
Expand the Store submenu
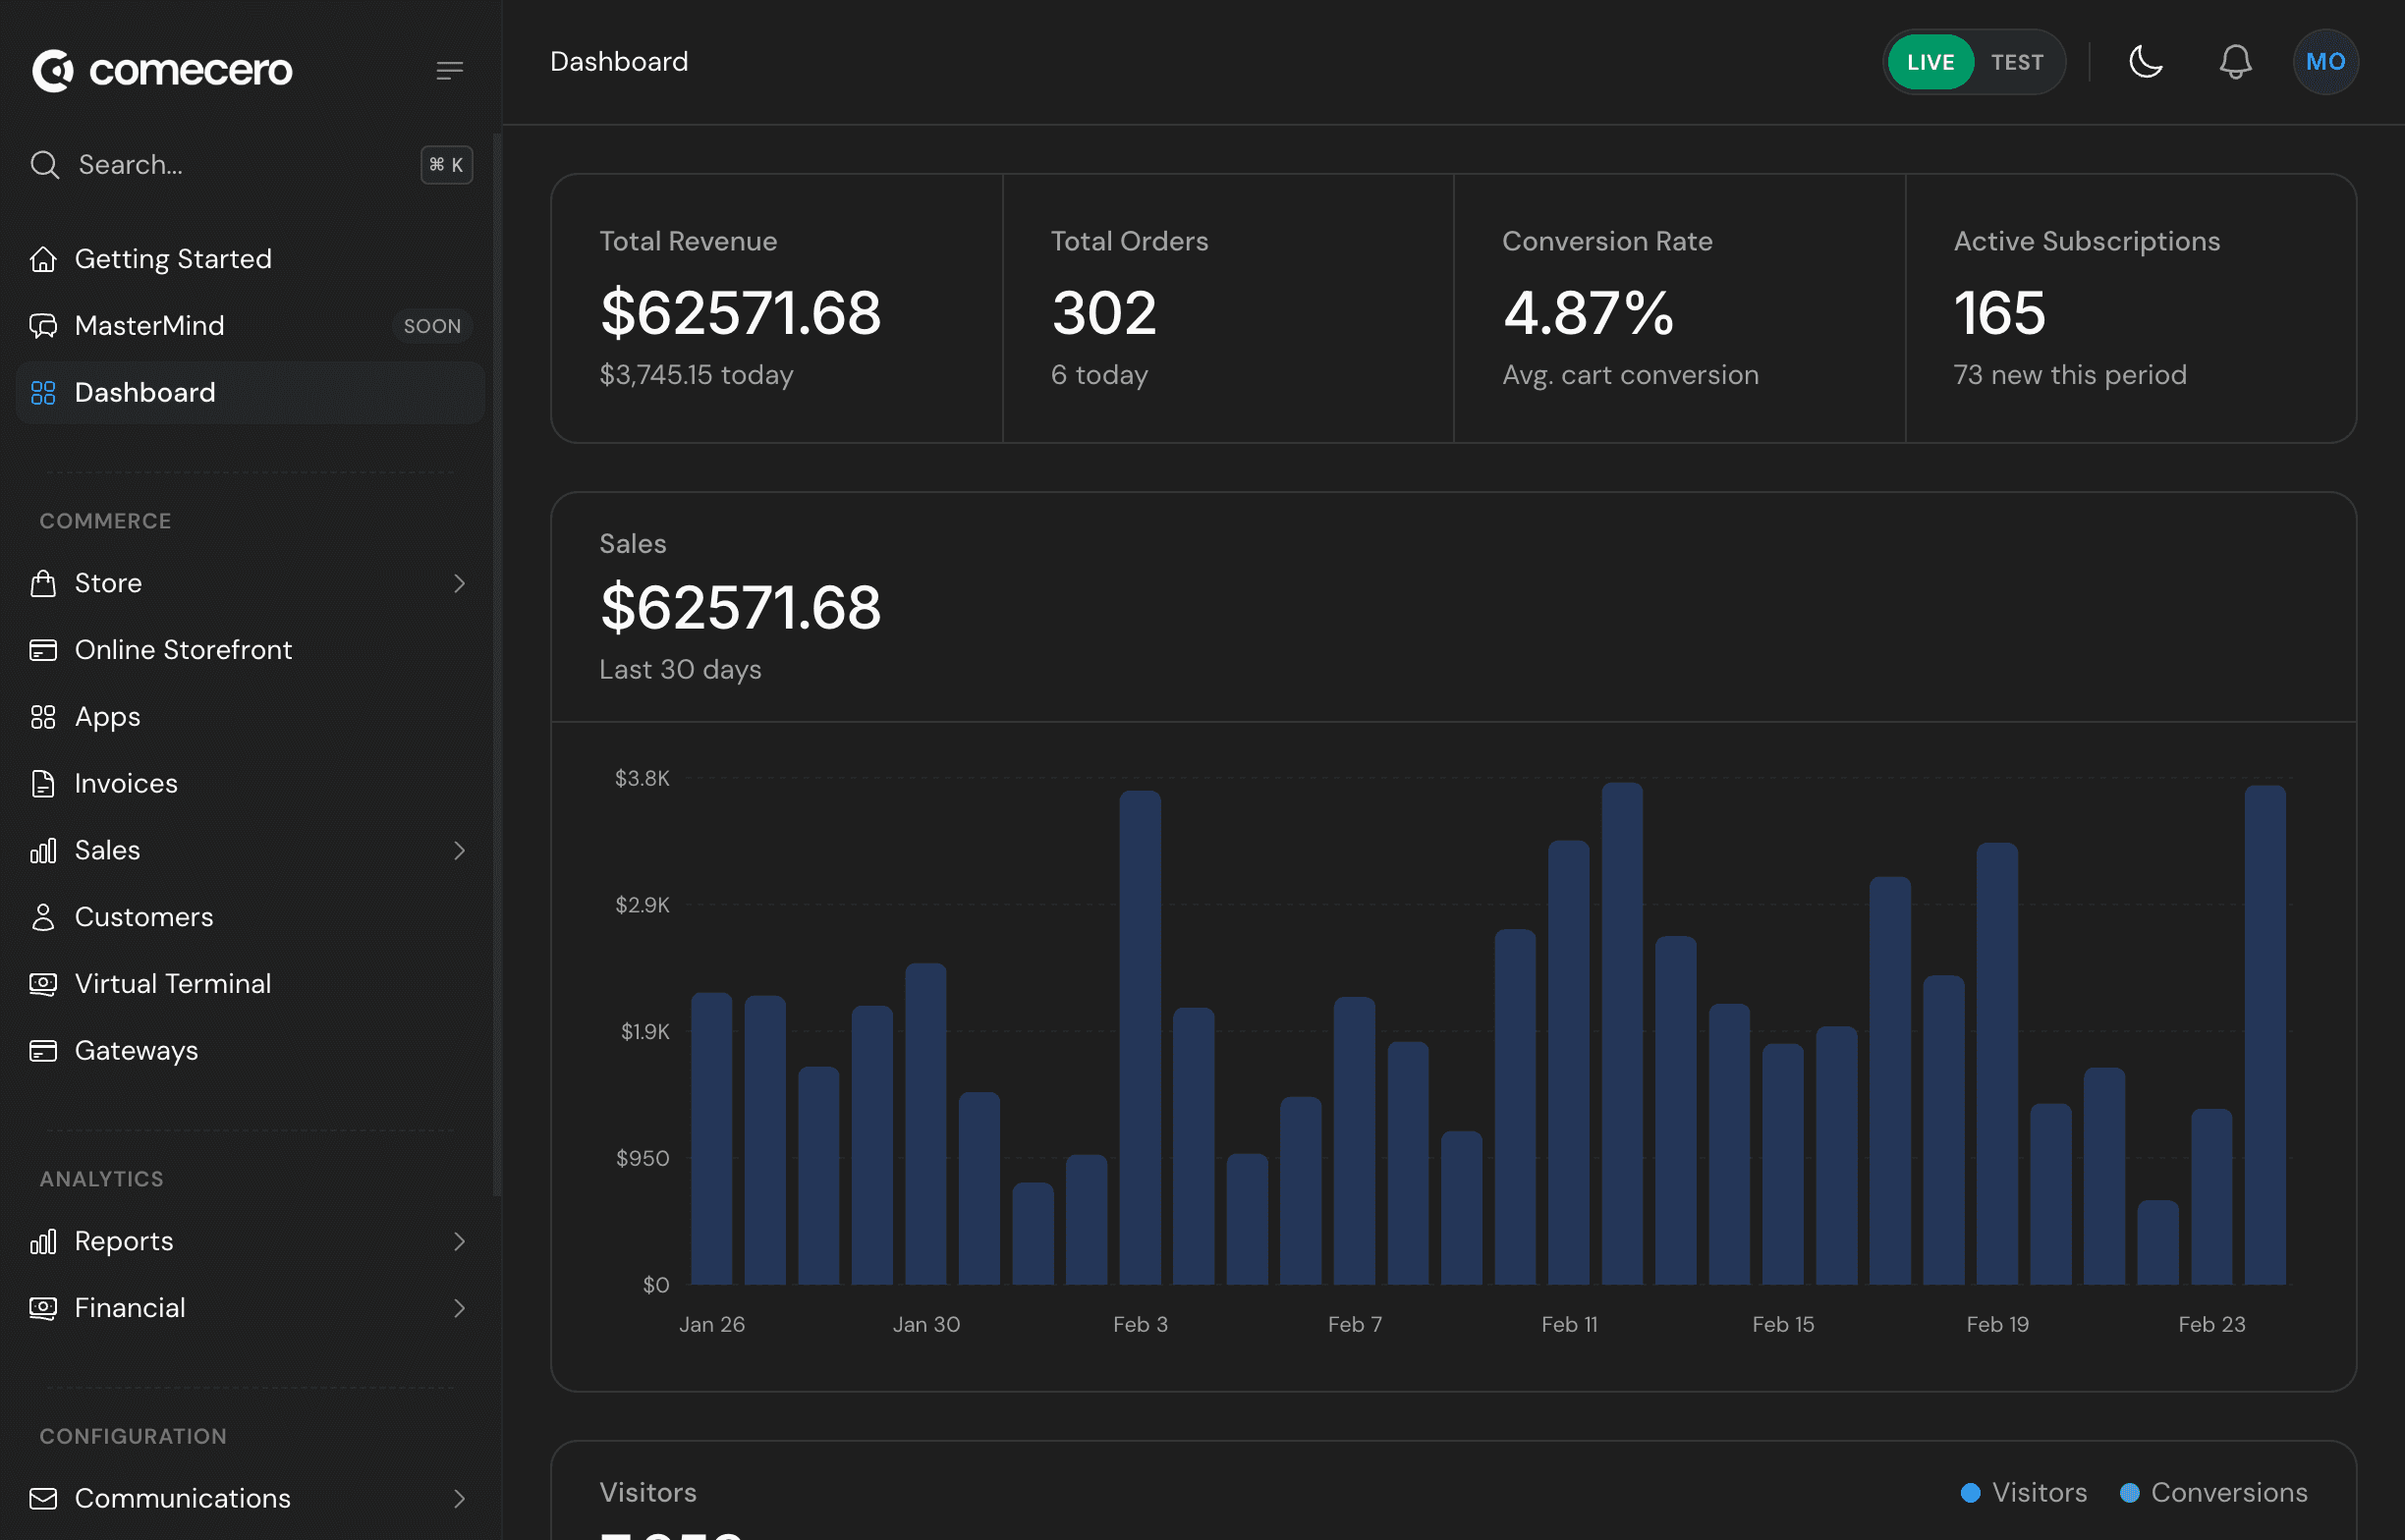(459, 583)
